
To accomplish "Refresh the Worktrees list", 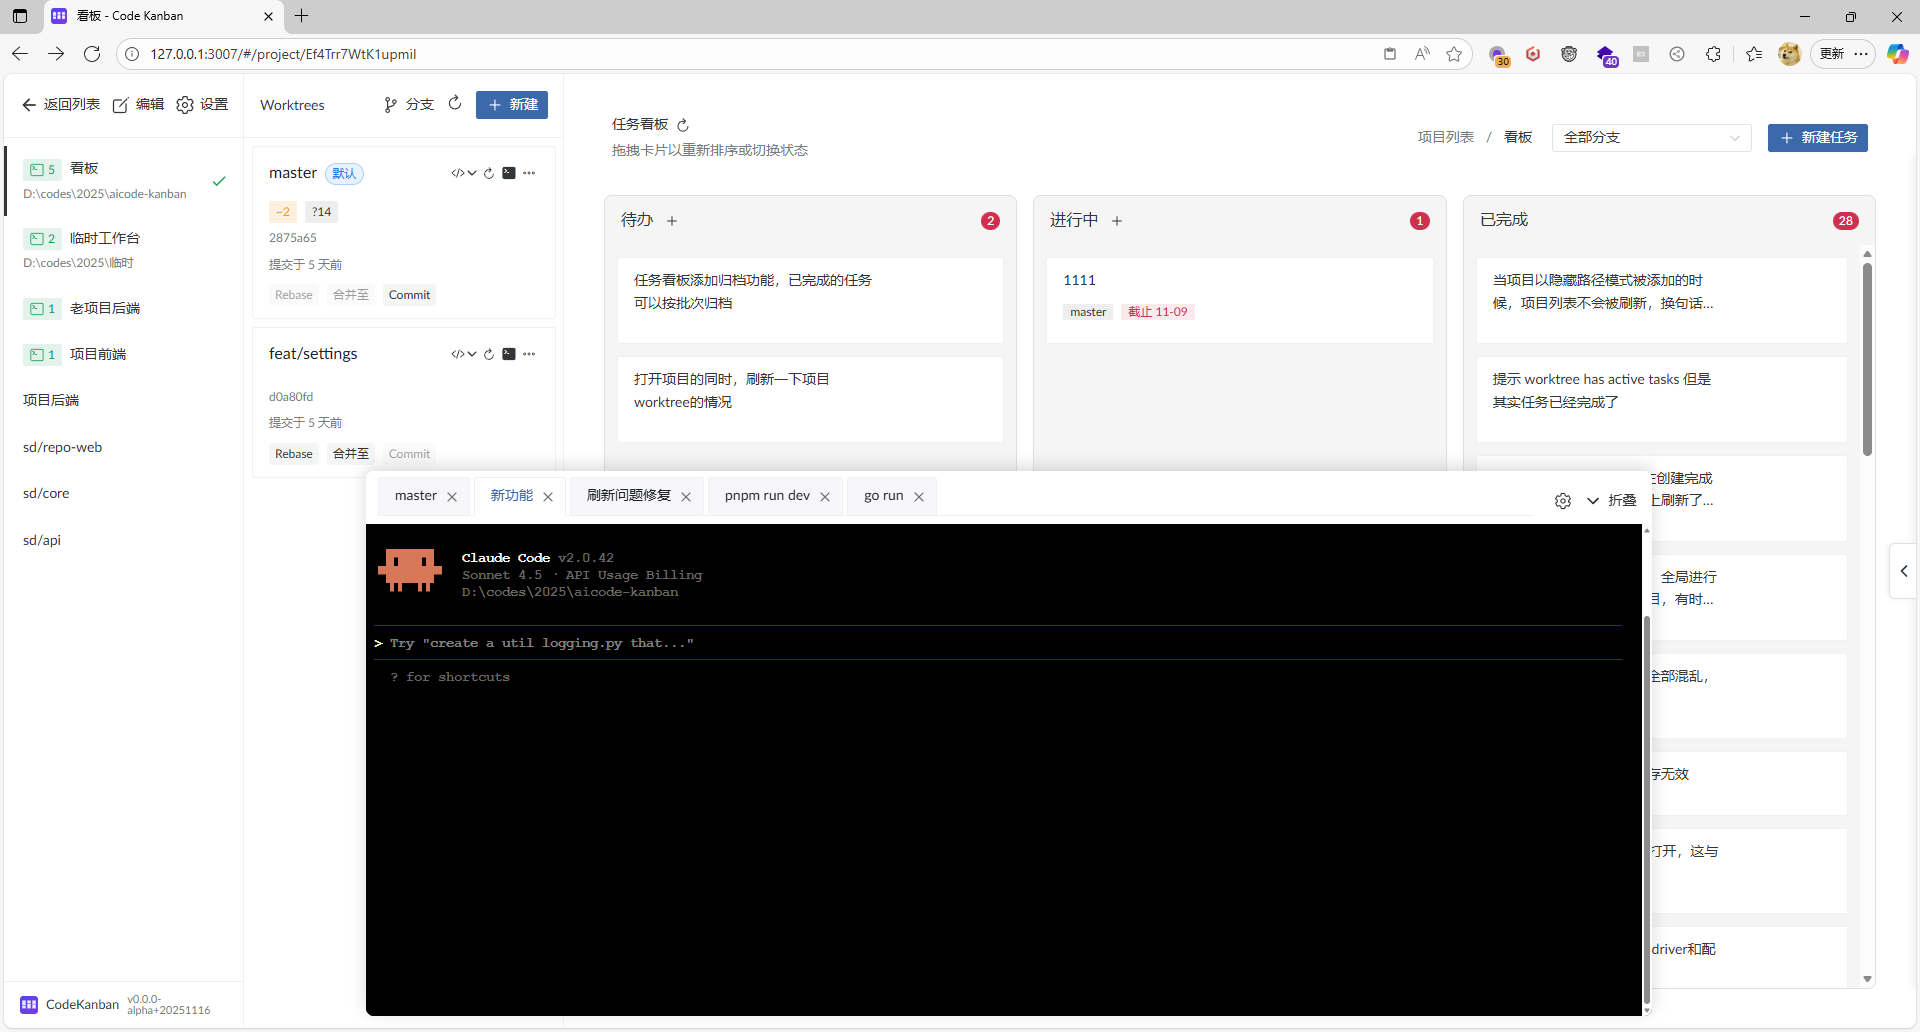I will (x=455, y=103).
